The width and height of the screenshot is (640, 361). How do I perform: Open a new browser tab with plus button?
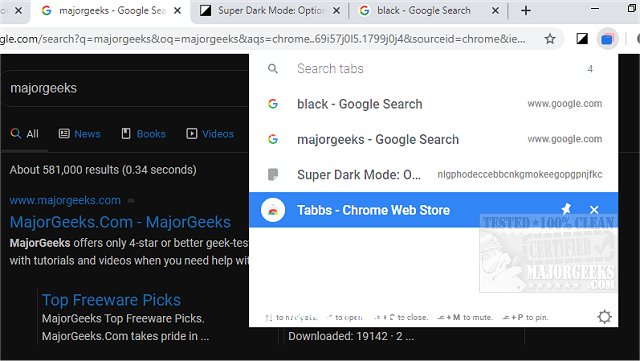526,11
